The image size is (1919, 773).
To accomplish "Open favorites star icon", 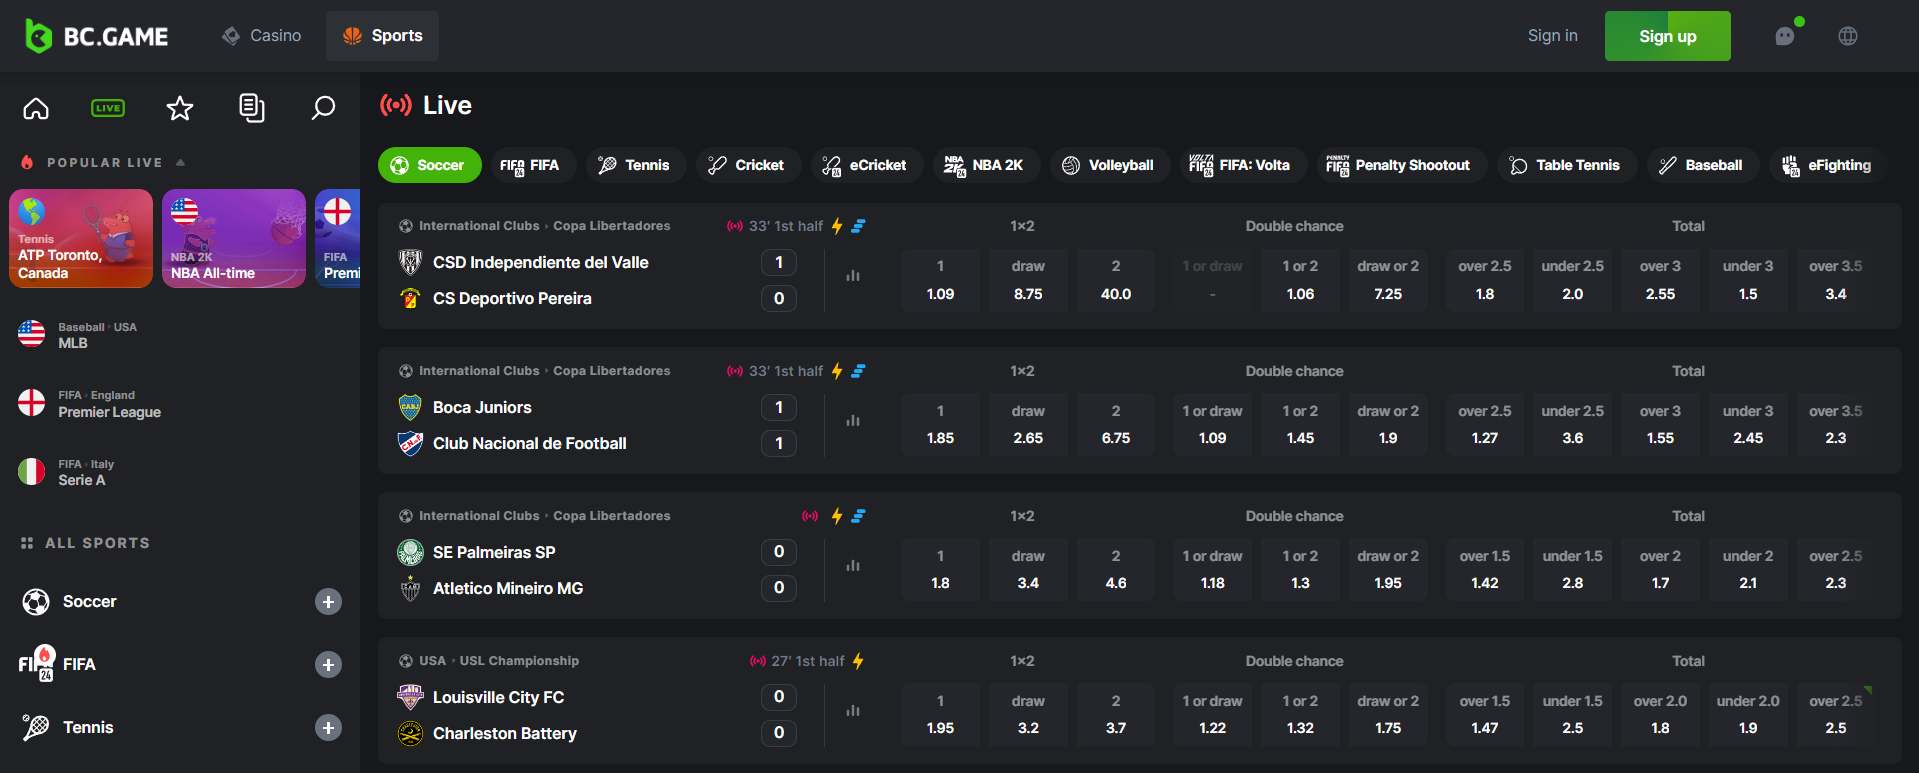I will [x=180, y=108].
